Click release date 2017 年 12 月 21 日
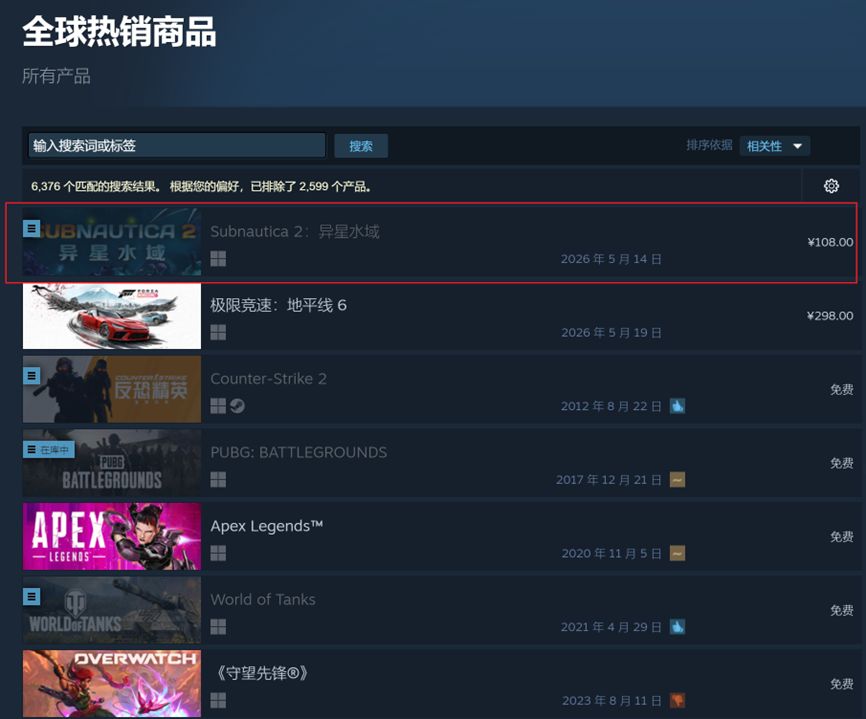 pos(609,479)
